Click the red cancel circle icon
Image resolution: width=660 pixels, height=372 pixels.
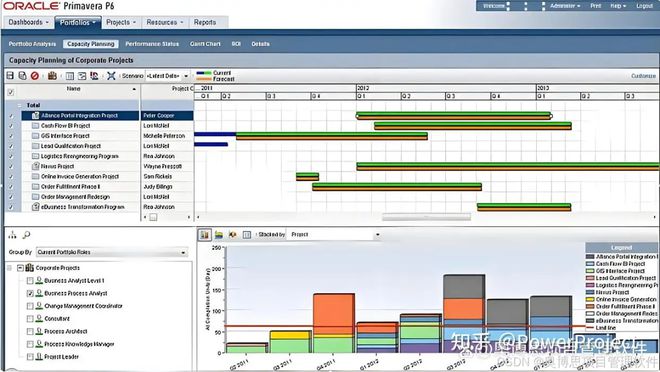tap(35, 76)
